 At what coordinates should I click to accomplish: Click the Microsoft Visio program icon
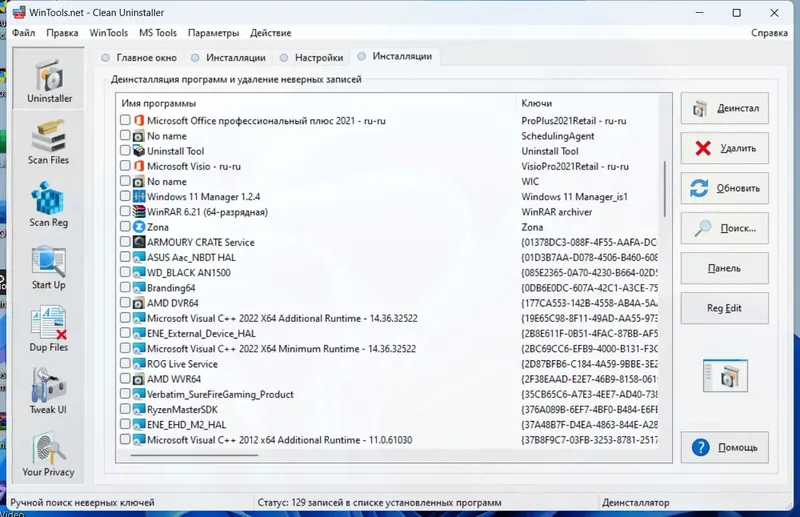[x=139, y=166]
